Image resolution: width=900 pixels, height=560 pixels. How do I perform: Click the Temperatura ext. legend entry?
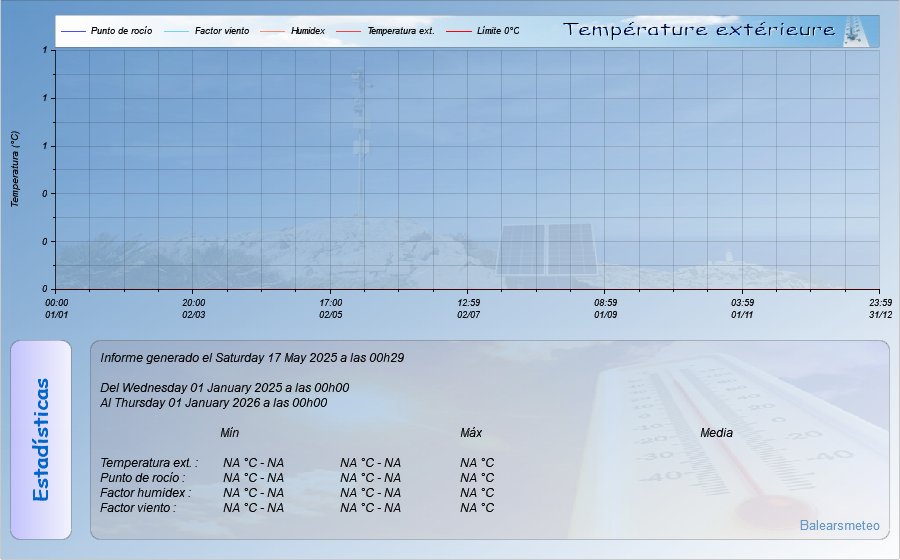[385, 31]
